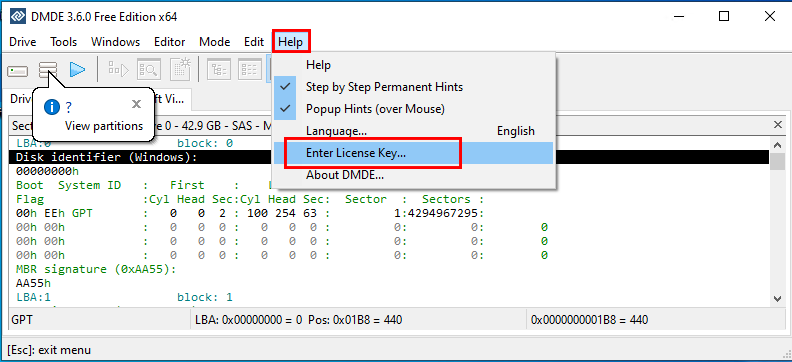Choose Help entry in the dropdown

414,65
